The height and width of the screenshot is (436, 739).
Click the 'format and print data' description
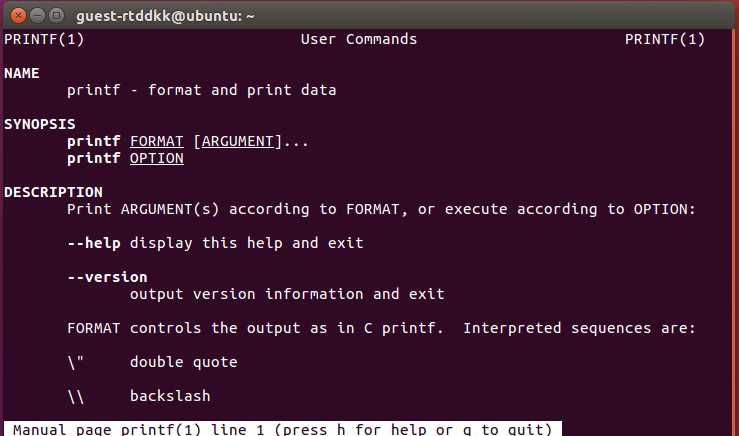click(x=242, y=90)
